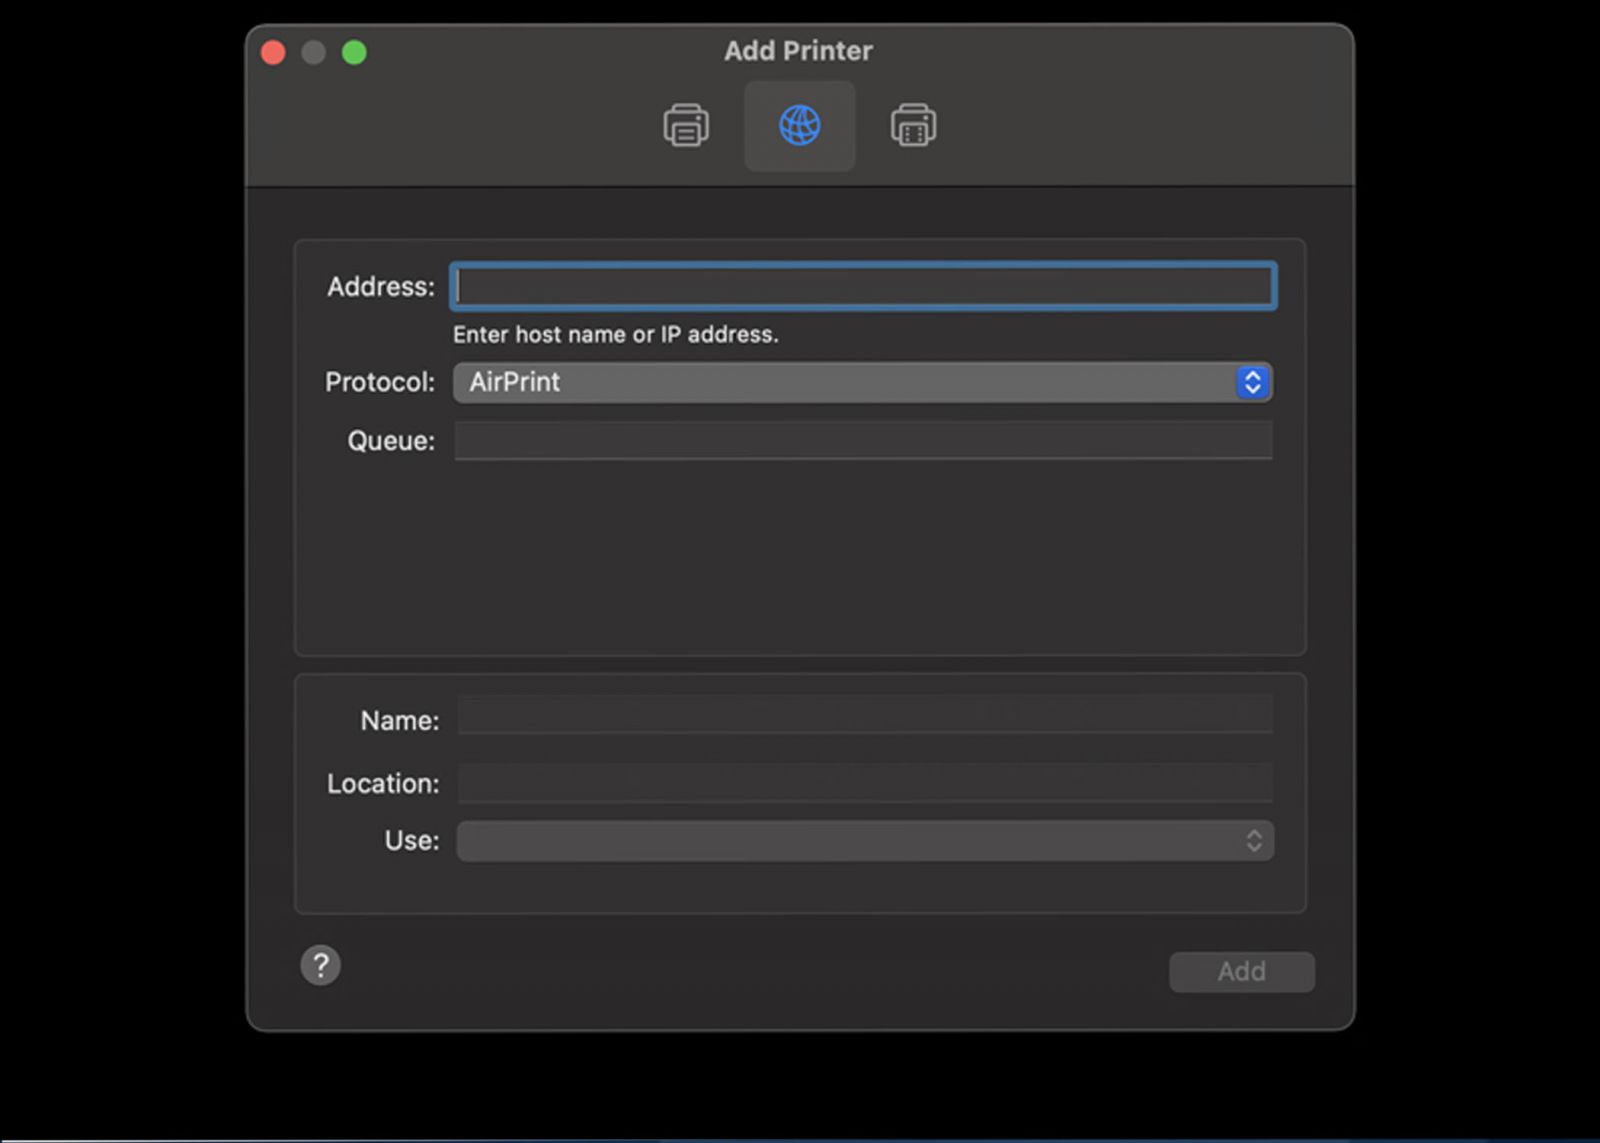The height and width of the screenshot is (1143, 1600).
Task: Click the green zoom window button
Action: [354, 52]
